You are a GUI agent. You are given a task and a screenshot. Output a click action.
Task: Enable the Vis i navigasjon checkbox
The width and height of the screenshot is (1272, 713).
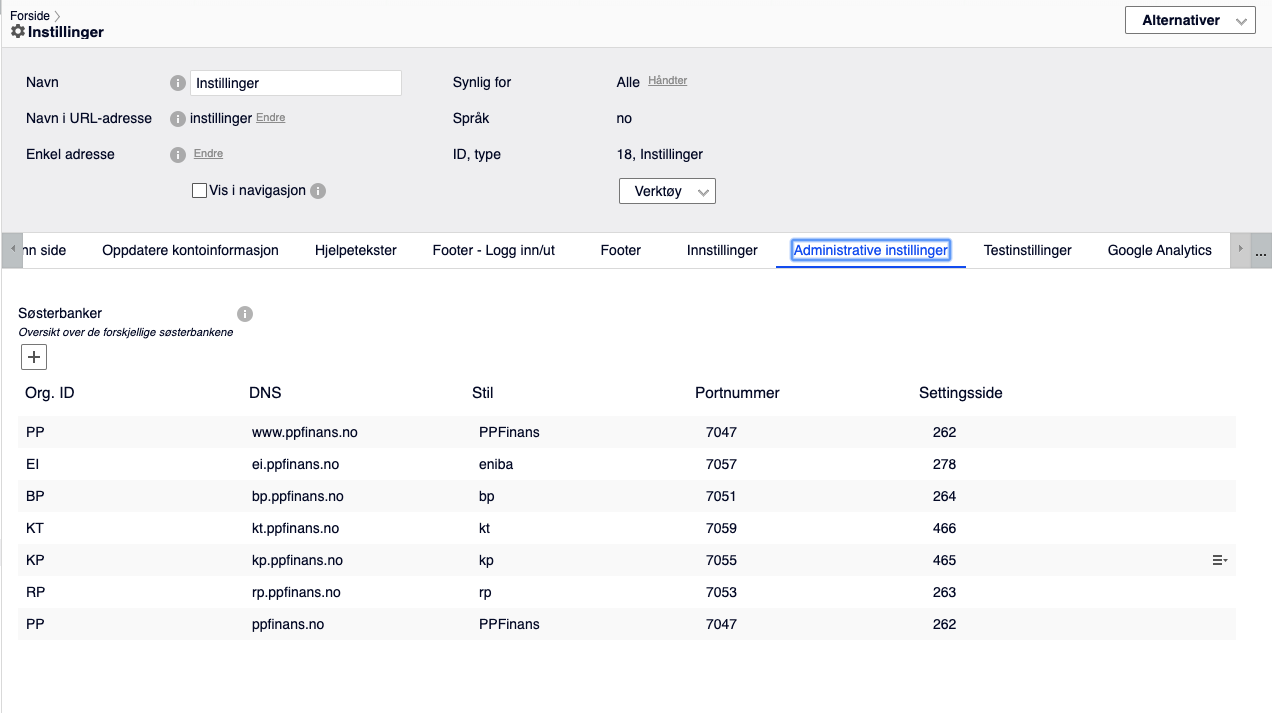[199, 191]
